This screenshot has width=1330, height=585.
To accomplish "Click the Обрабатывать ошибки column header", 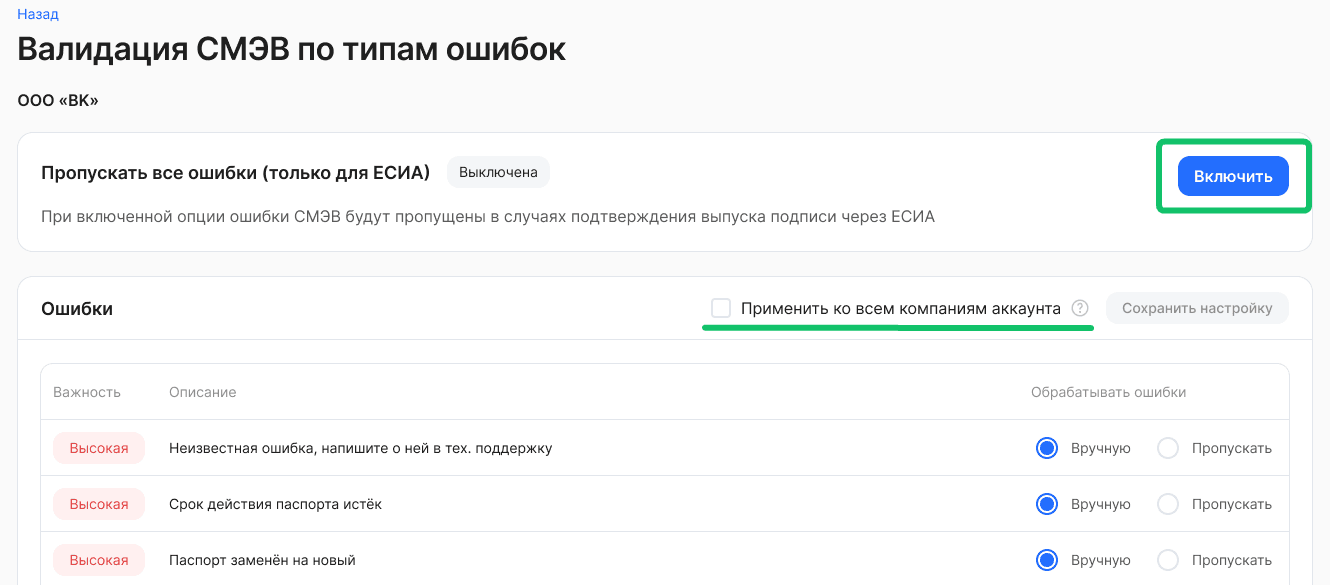I will click(x=1108, y=392).
